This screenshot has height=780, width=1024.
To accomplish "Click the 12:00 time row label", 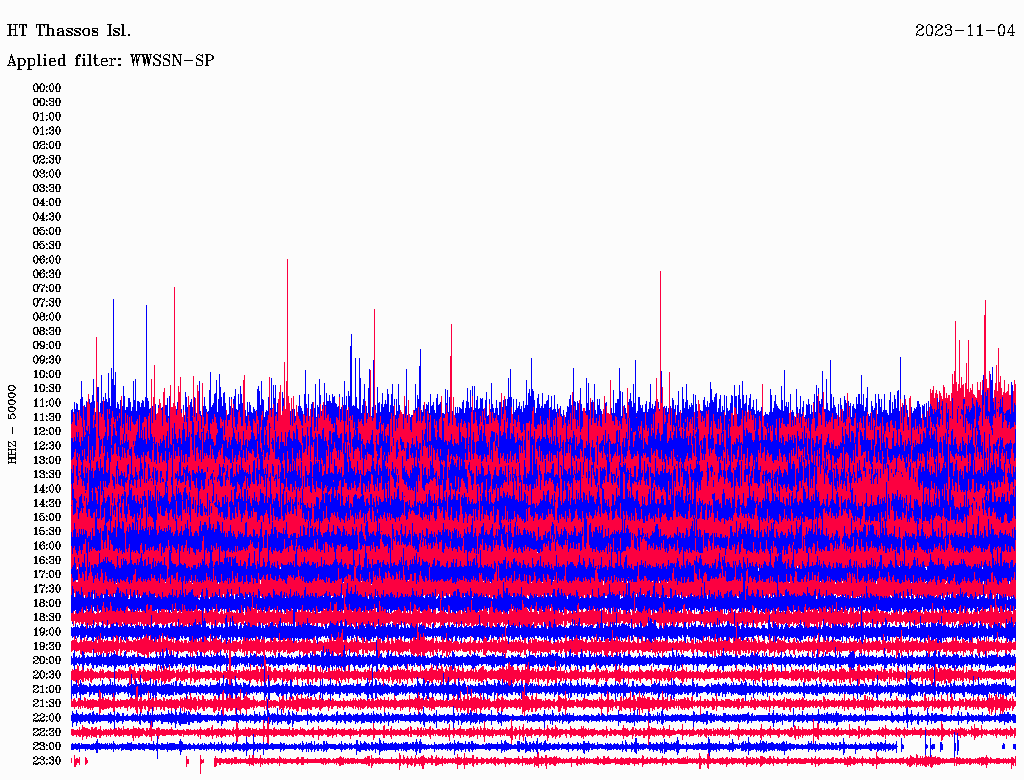I will click(47, 432).
